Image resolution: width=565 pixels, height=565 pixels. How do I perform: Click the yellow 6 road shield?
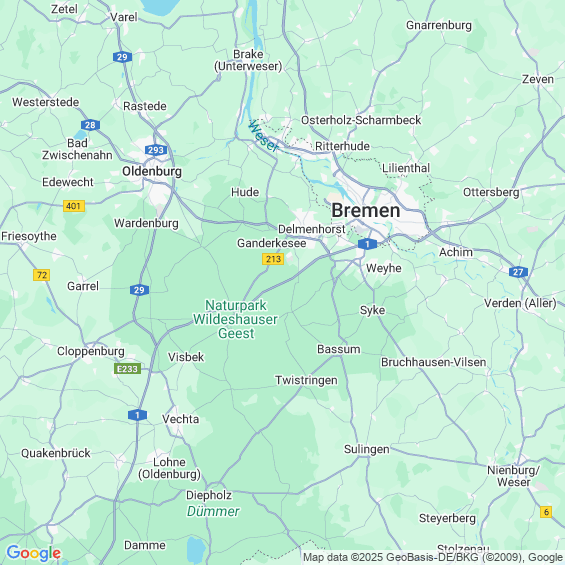(546, 512)
